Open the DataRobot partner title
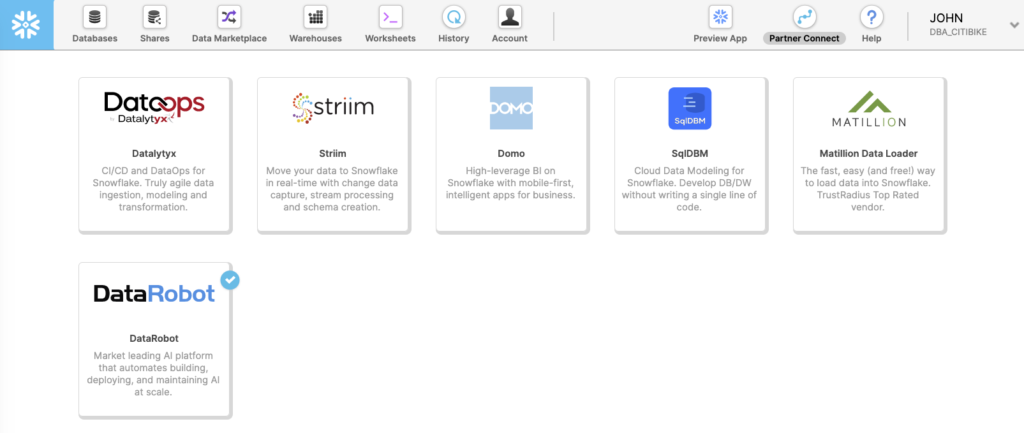The image size is (1024, 433). pos(154,338)
